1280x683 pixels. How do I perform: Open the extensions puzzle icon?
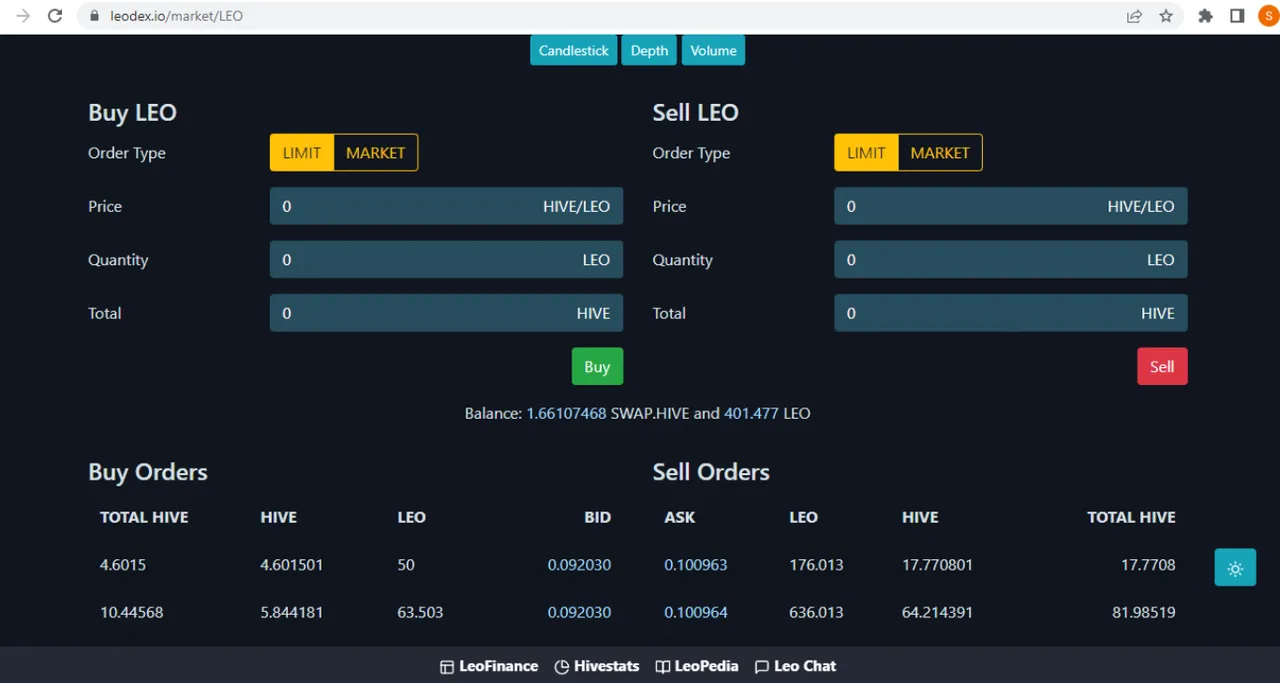pos(1206,16)
